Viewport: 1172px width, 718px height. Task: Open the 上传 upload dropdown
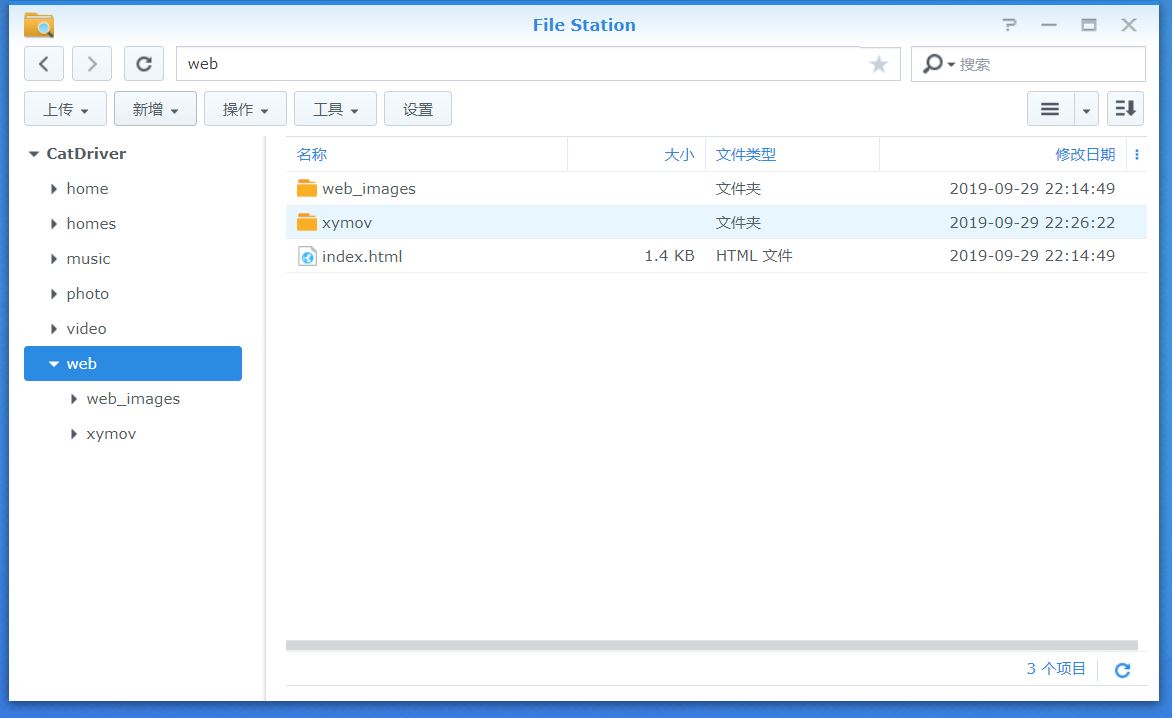(x=64, y=108)
